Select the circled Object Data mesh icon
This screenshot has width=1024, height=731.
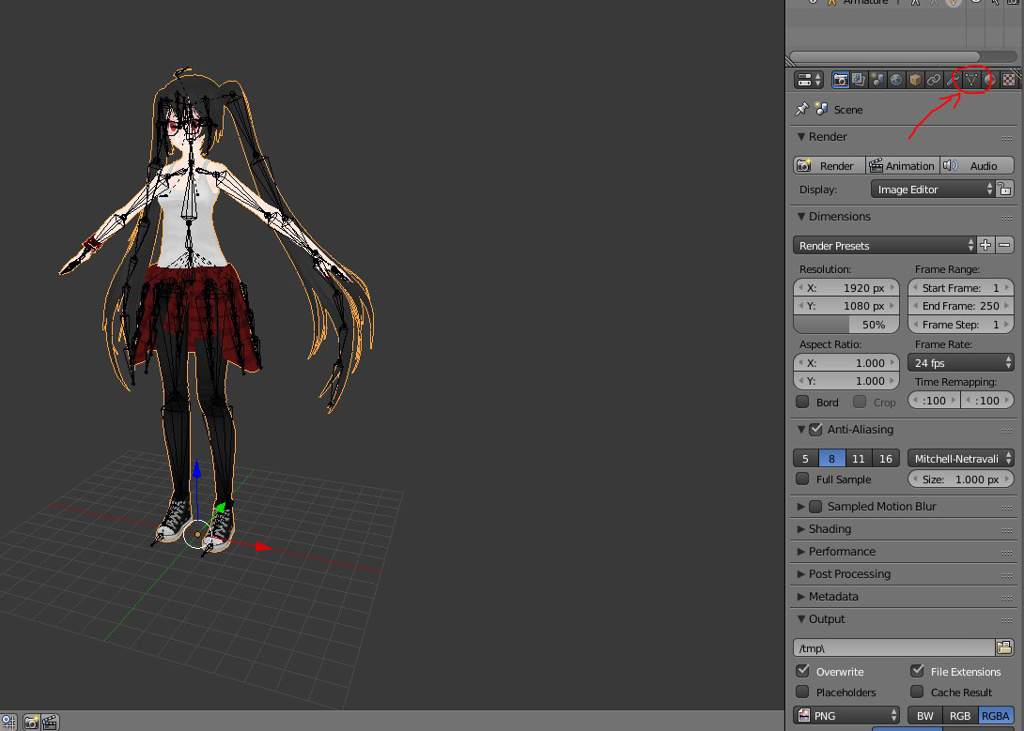(971, 79)
